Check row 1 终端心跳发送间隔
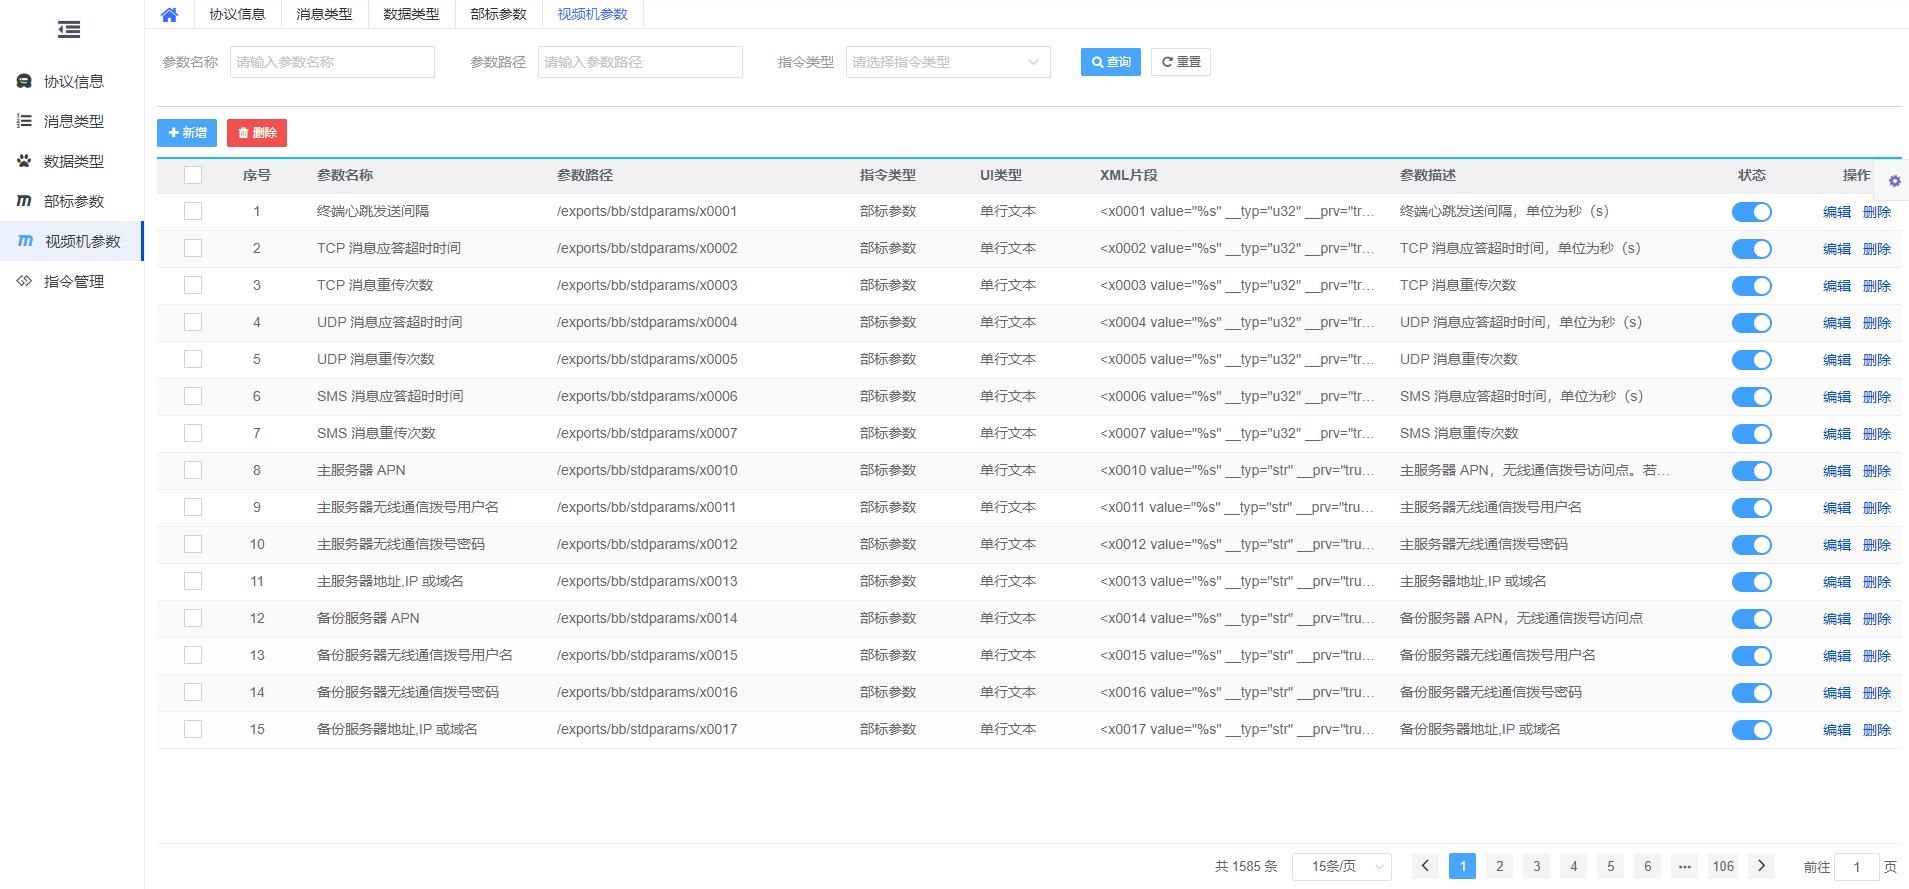Screen dimensions: 1909x889 [x=193, y=211]
